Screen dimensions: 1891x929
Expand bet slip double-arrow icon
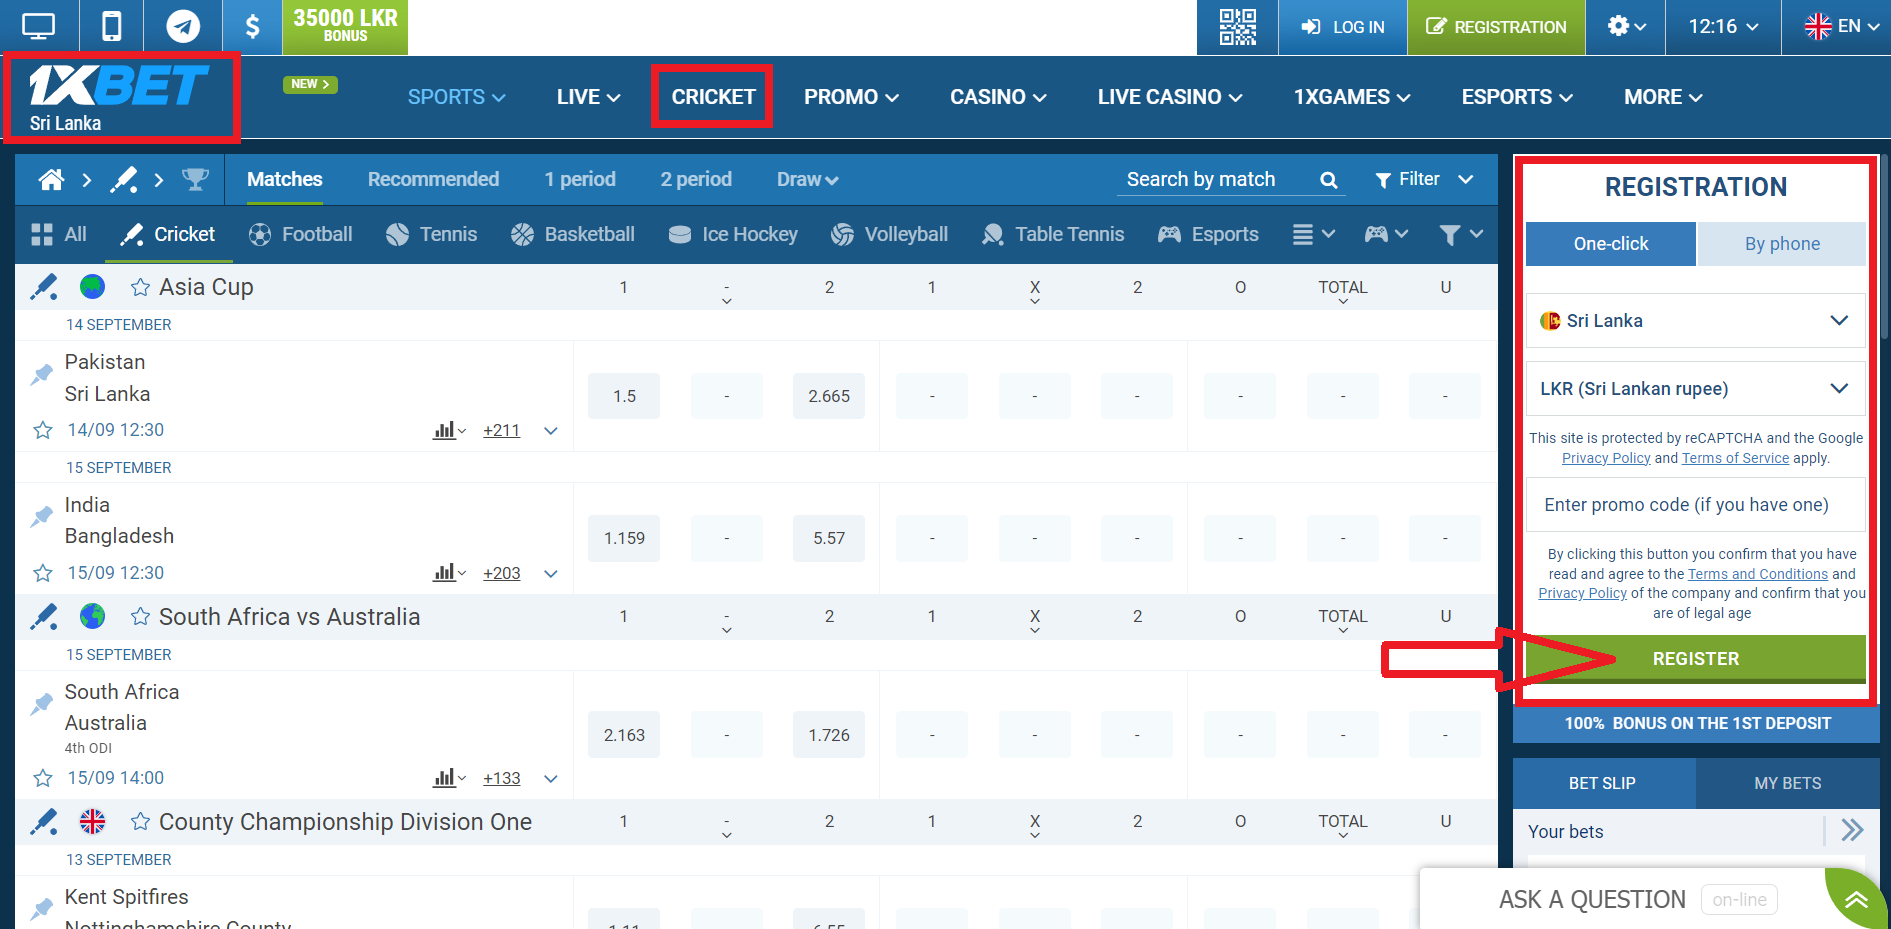(1852, 830)
